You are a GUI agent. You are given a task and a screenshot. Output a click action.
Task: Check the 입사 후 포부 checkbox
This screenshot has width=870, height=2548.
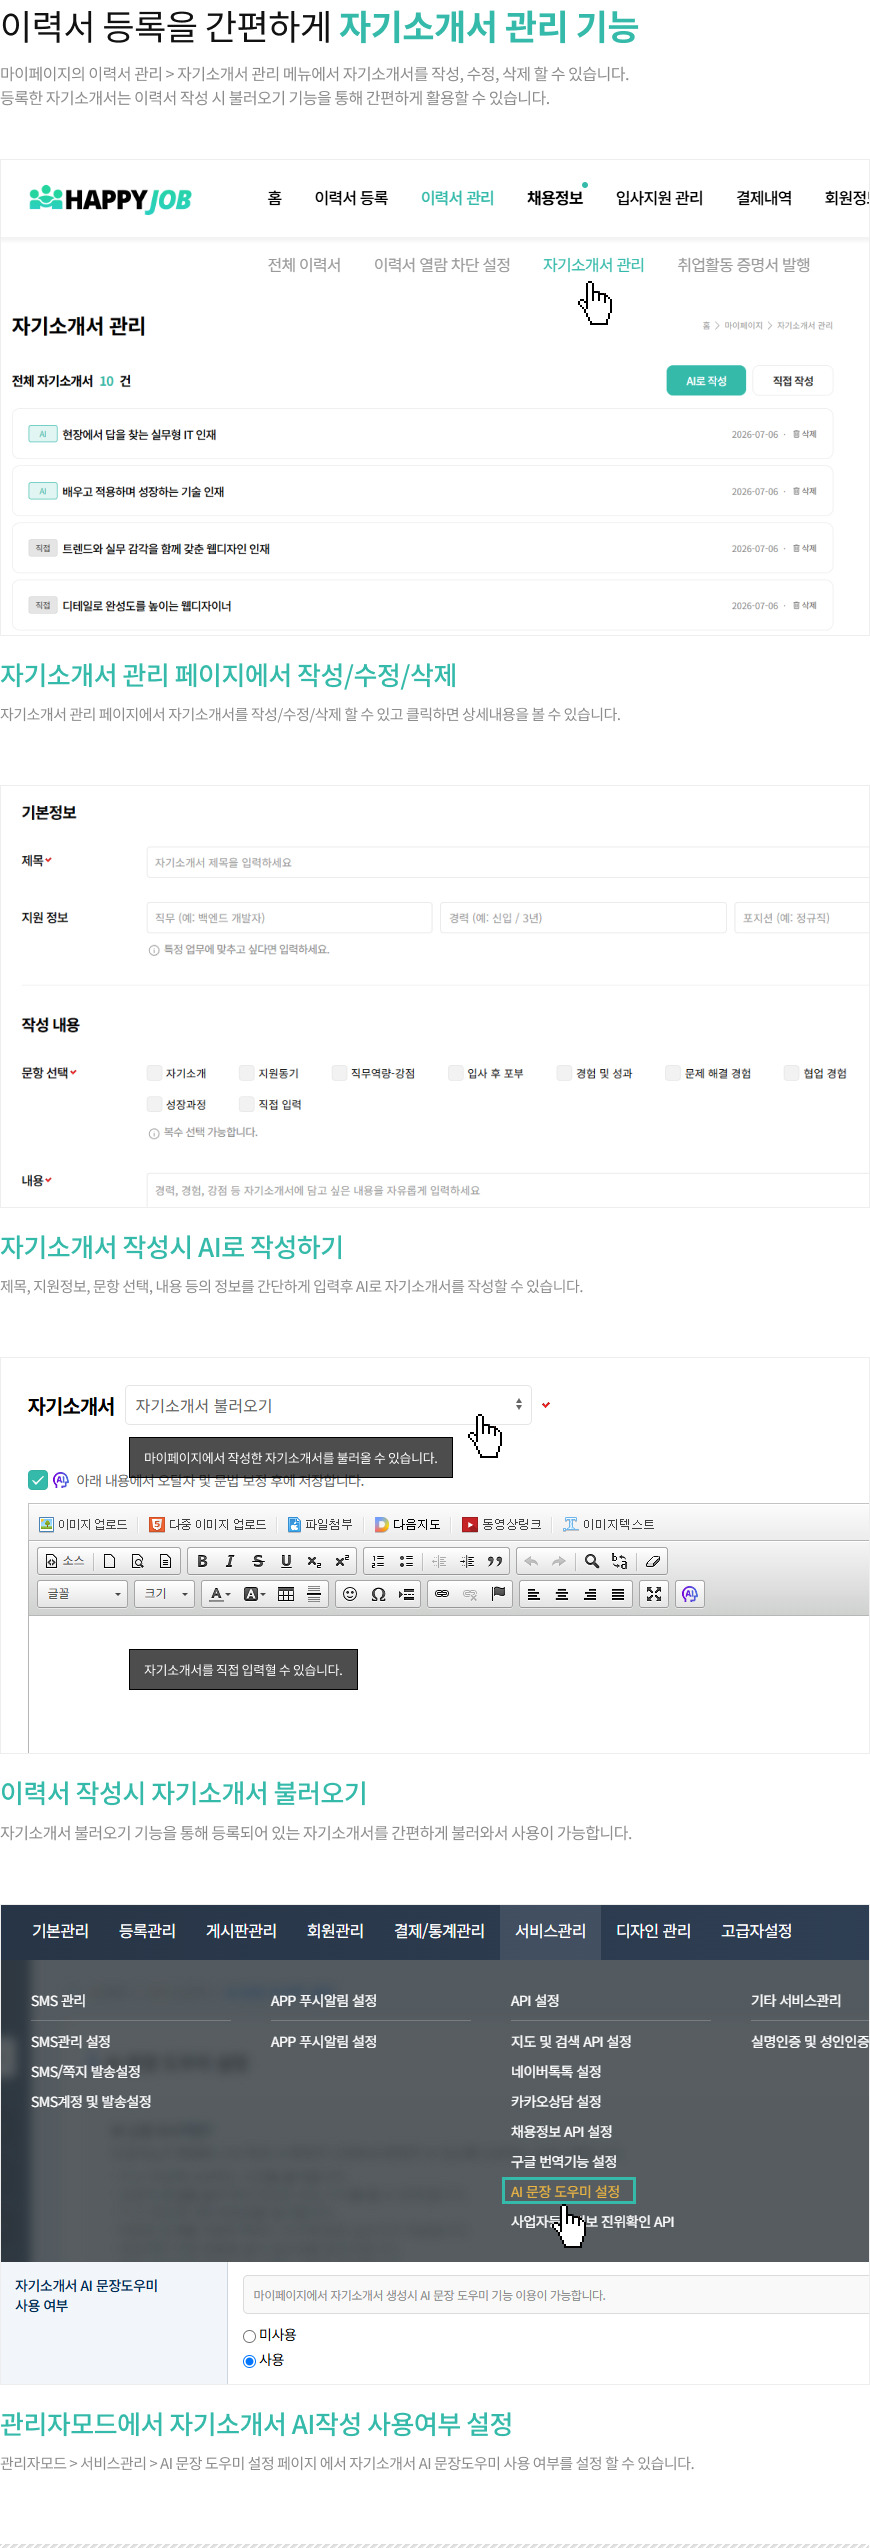[x=455, y=1073]
